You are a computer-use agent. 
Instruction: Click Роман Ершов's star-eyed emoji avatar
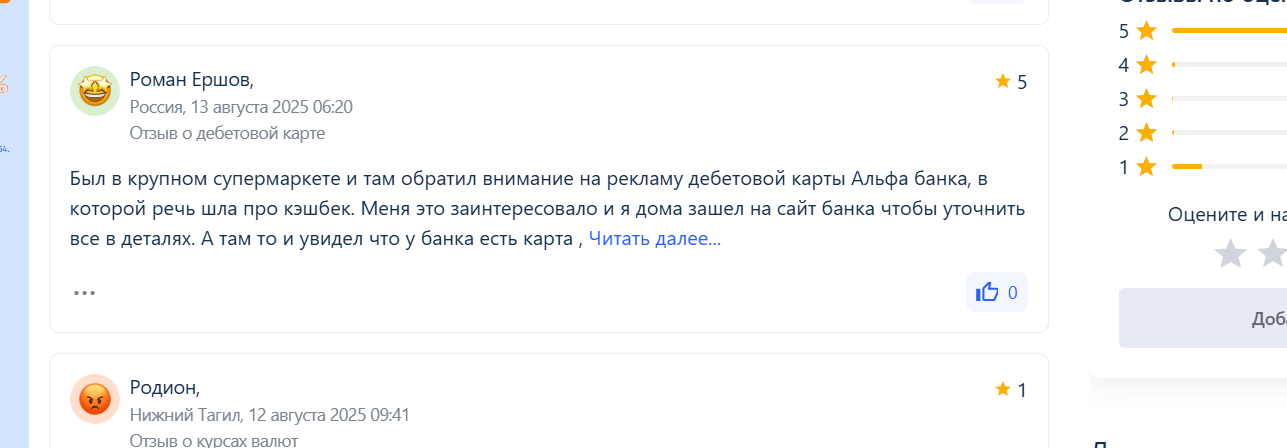point(95,92)
